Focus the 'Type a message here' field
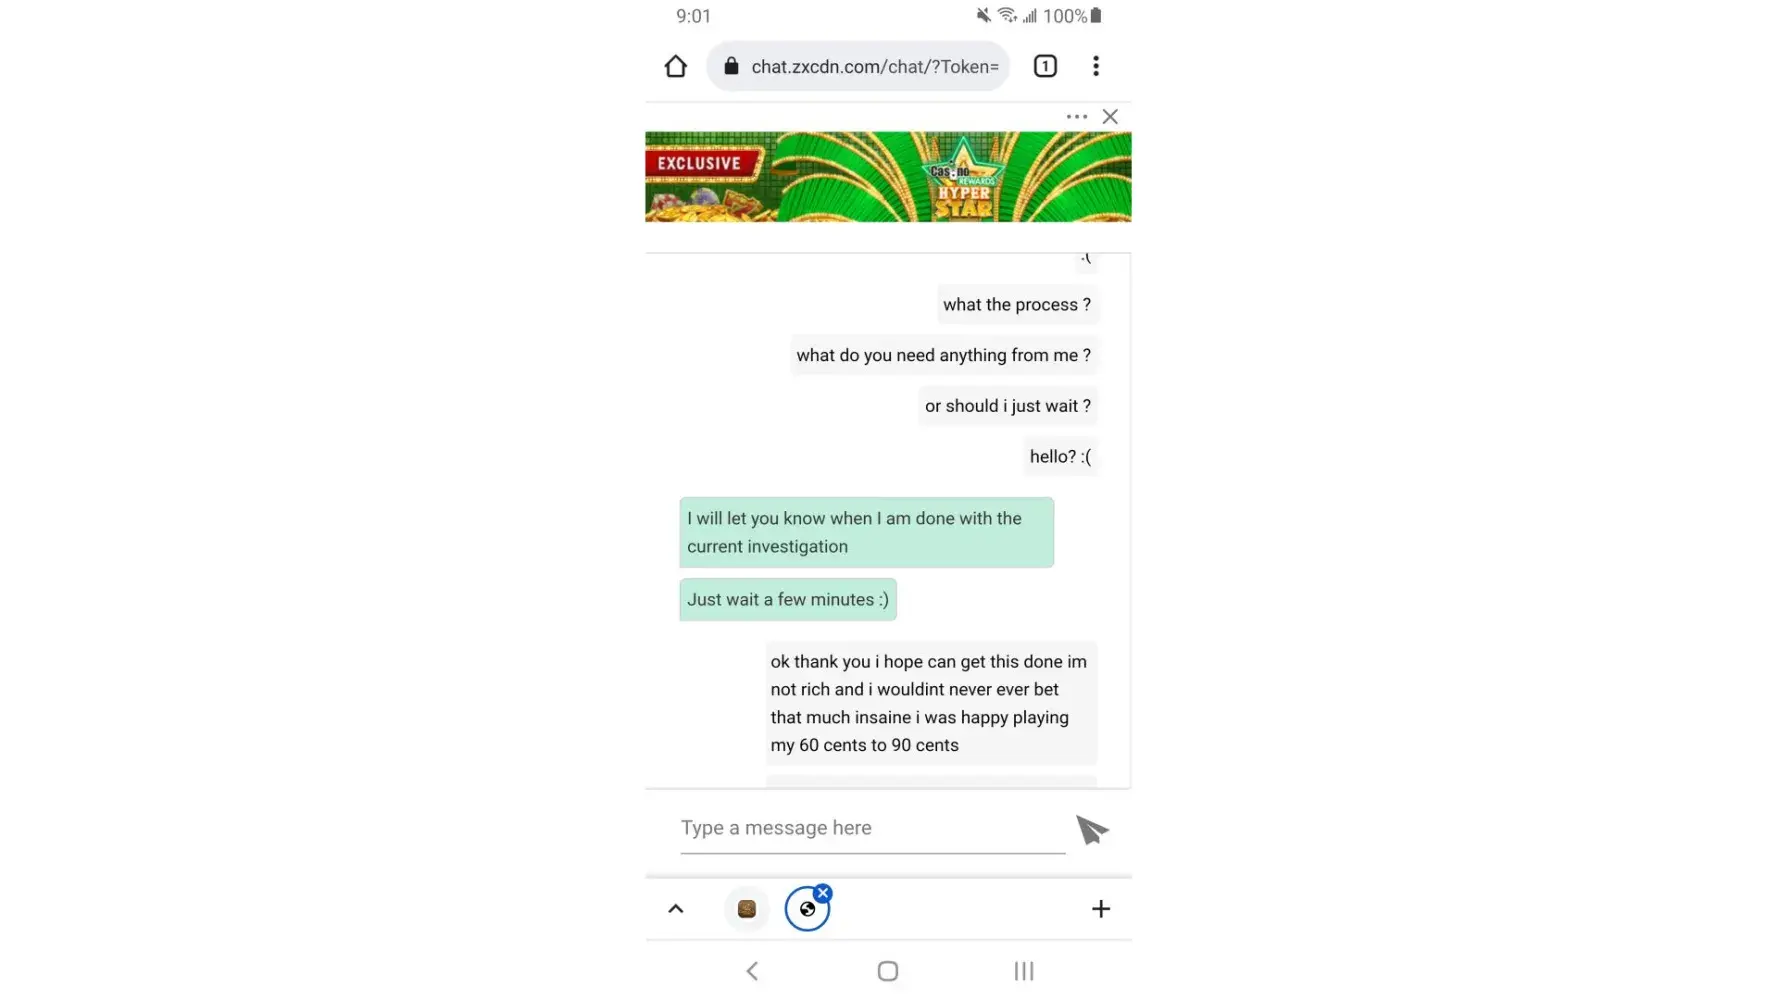1778x1000 pixels. pyautogui.click(x=873, y=829)
